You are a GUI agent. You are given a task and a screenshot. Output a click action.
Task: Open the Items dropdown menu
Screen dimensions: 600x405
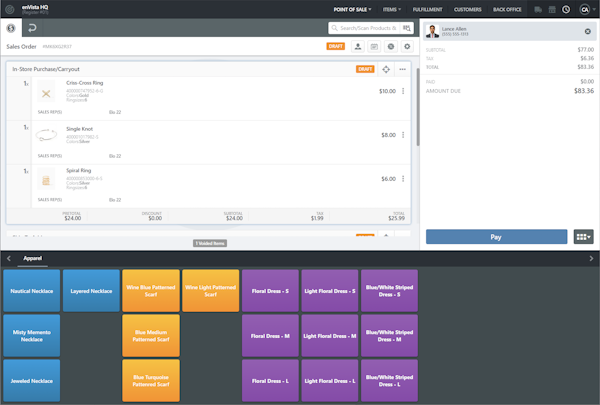coord(392,10)
